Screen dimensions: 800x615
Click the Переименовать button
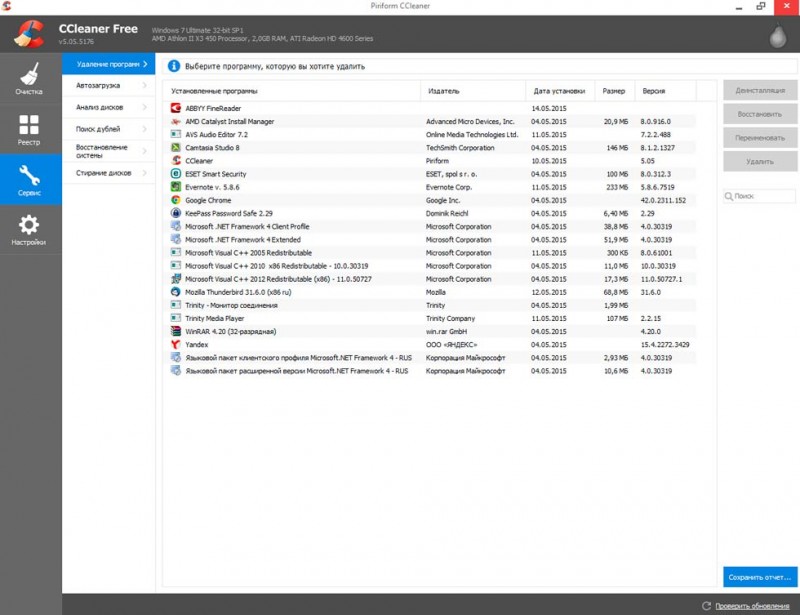(x=760, y=138)
